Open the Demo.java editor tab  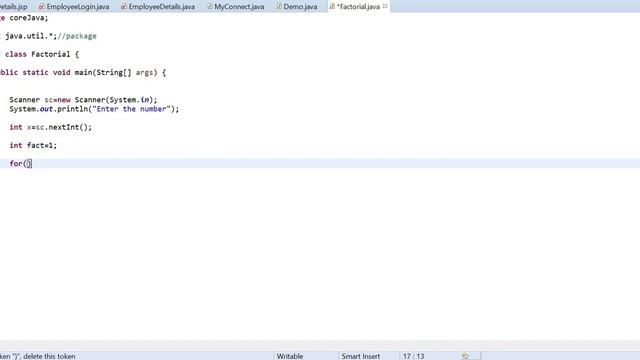(x=297, y=7)
